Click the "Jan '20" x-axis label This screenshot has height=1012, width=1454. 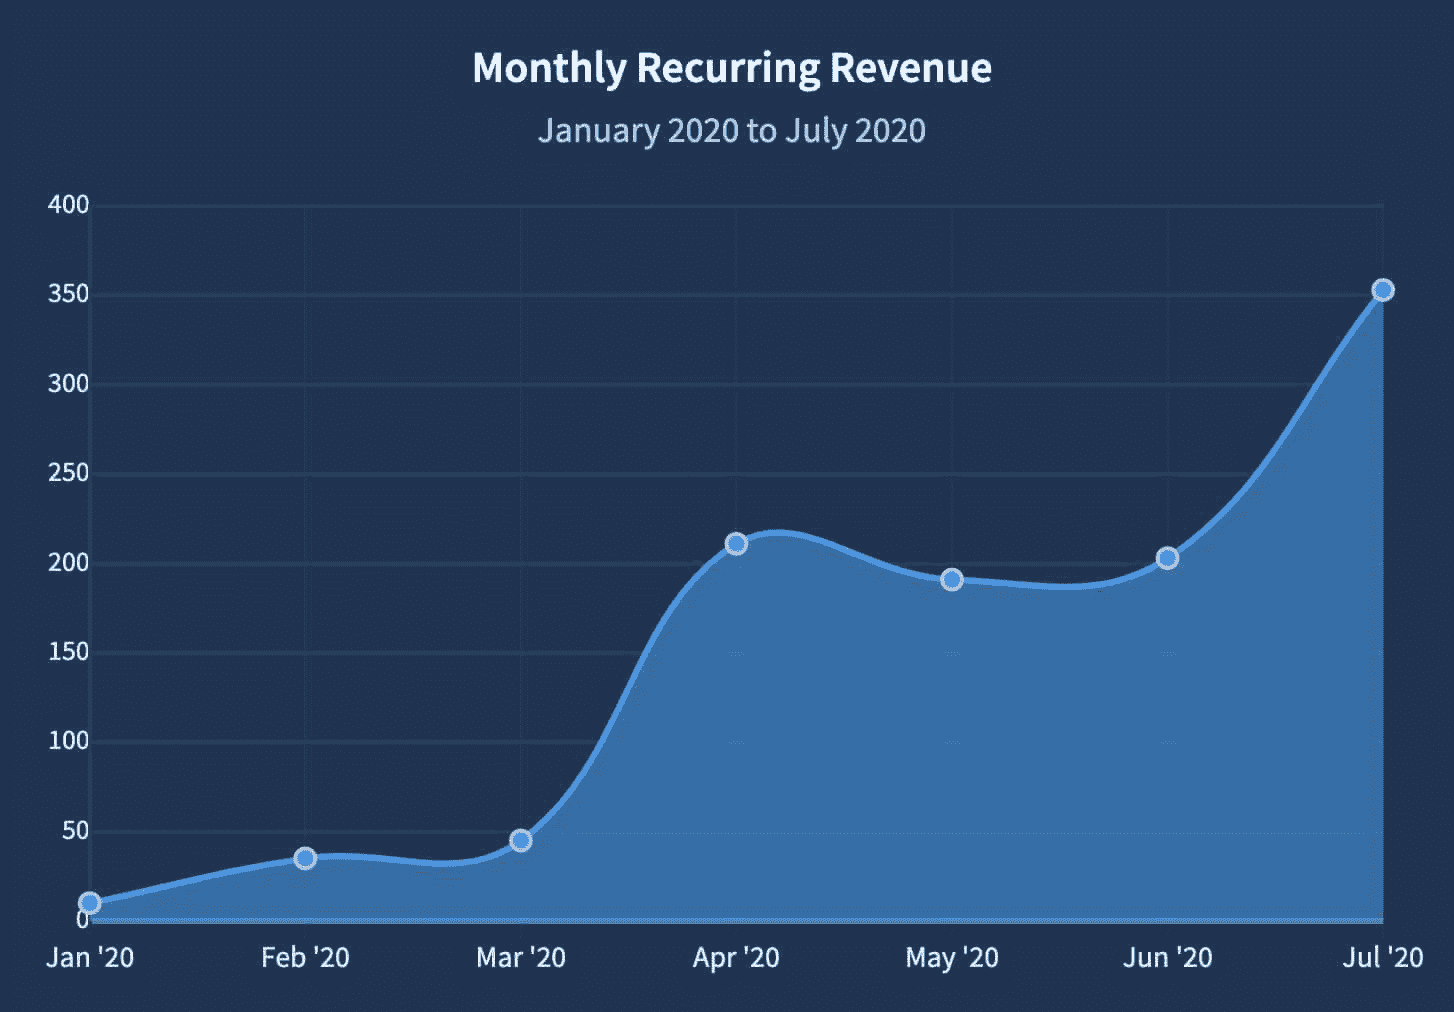pyautogui.click(x=90, y=957)
